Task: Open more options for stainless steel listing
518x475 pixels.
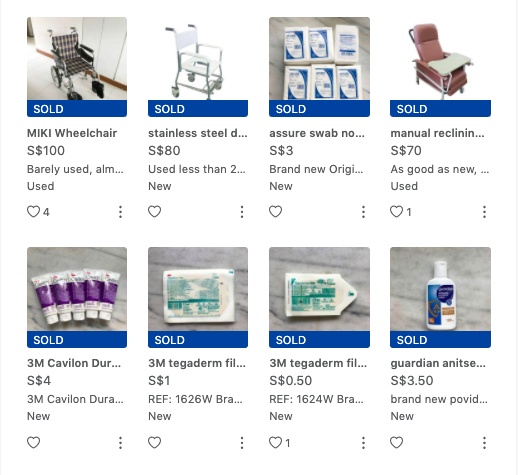Action: (242, 212)
